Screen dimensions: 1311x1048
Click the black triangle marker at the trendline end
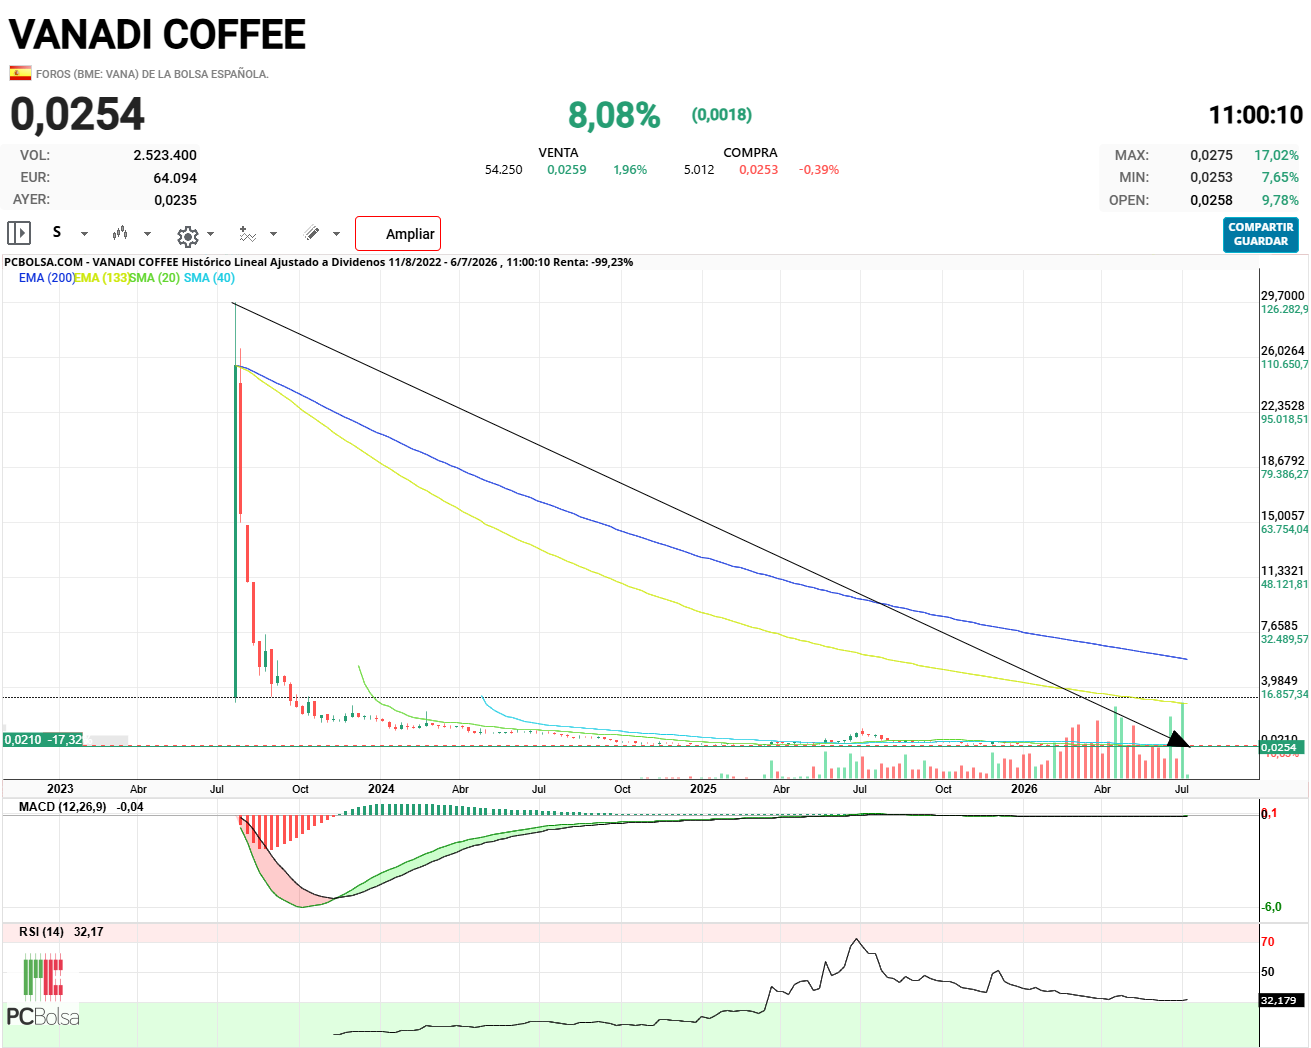point(1178,739)
